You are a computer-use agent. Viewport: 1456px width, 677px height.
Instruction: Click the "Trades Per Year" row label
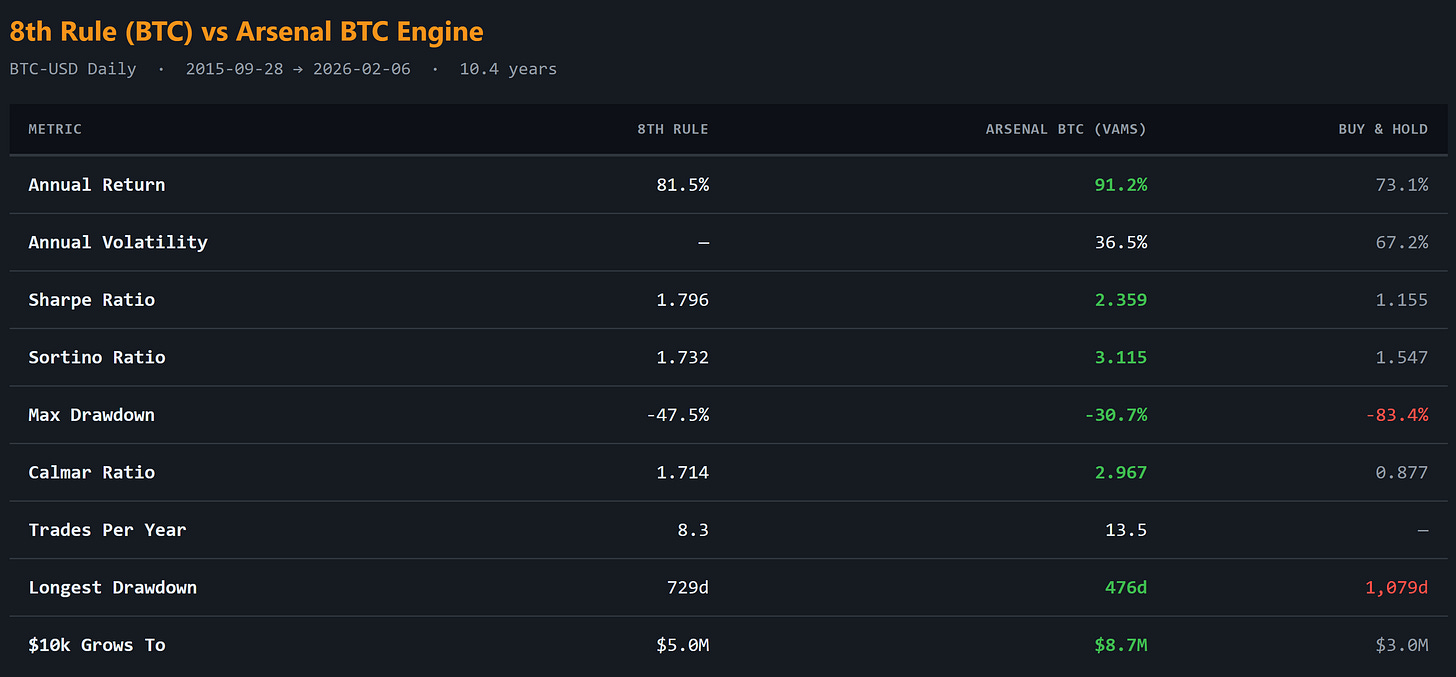tap(107, 529)
